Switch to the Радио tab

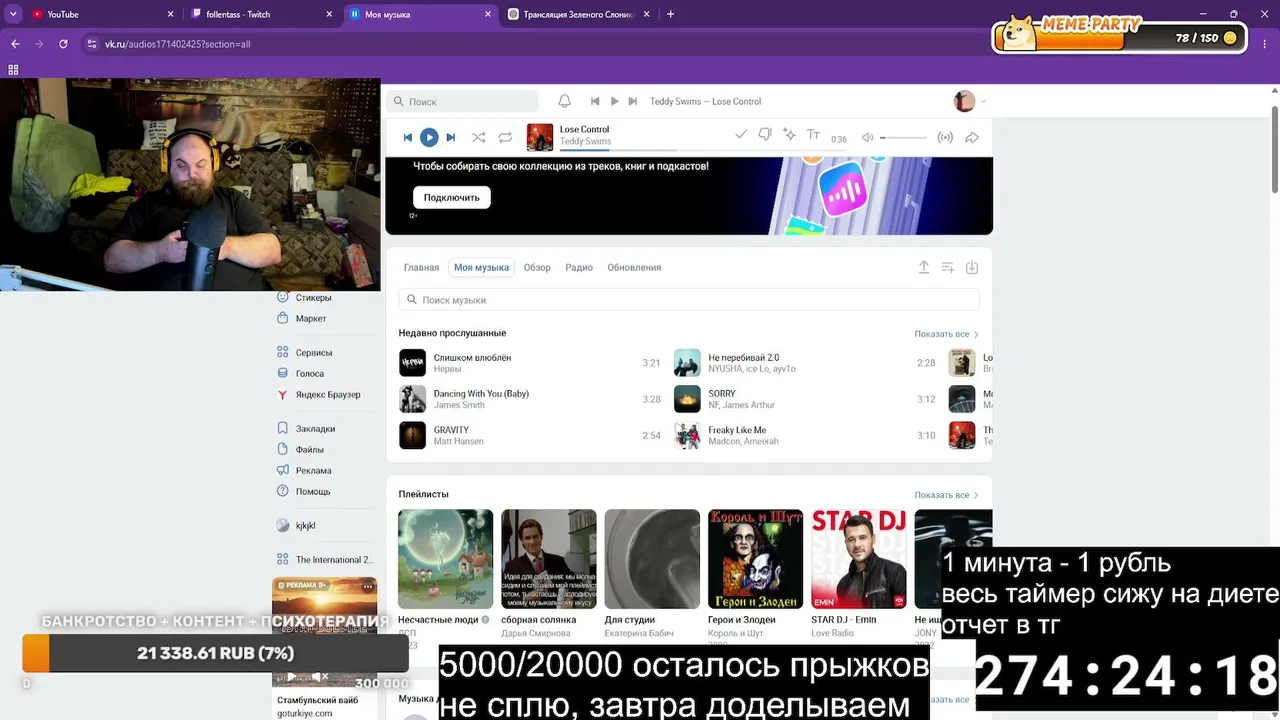tap(579, 267)
